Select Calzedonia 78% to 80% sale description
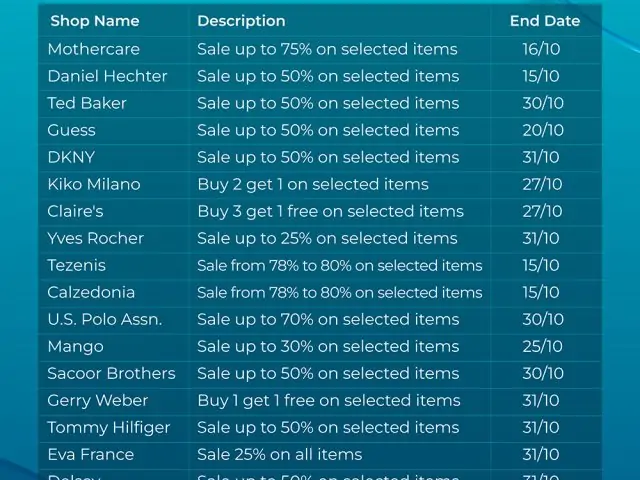Screen dimensions: 640x480 click(x=340, y=293)
